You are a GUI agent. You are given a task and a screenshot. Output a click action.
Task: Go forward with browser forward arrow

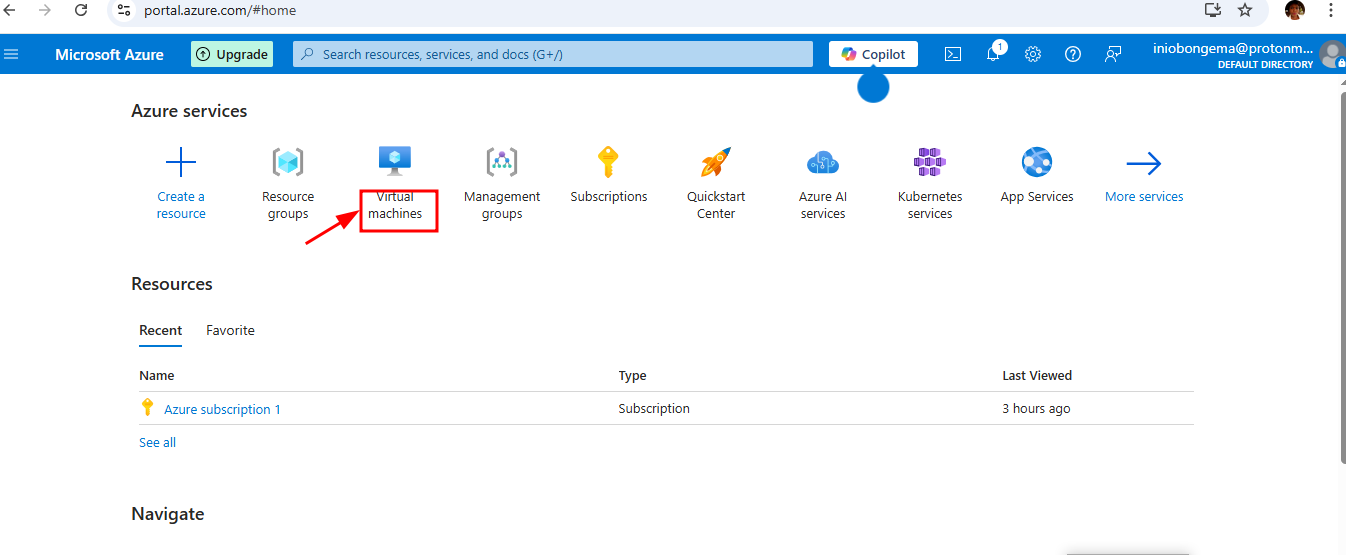tap(45, 10)
